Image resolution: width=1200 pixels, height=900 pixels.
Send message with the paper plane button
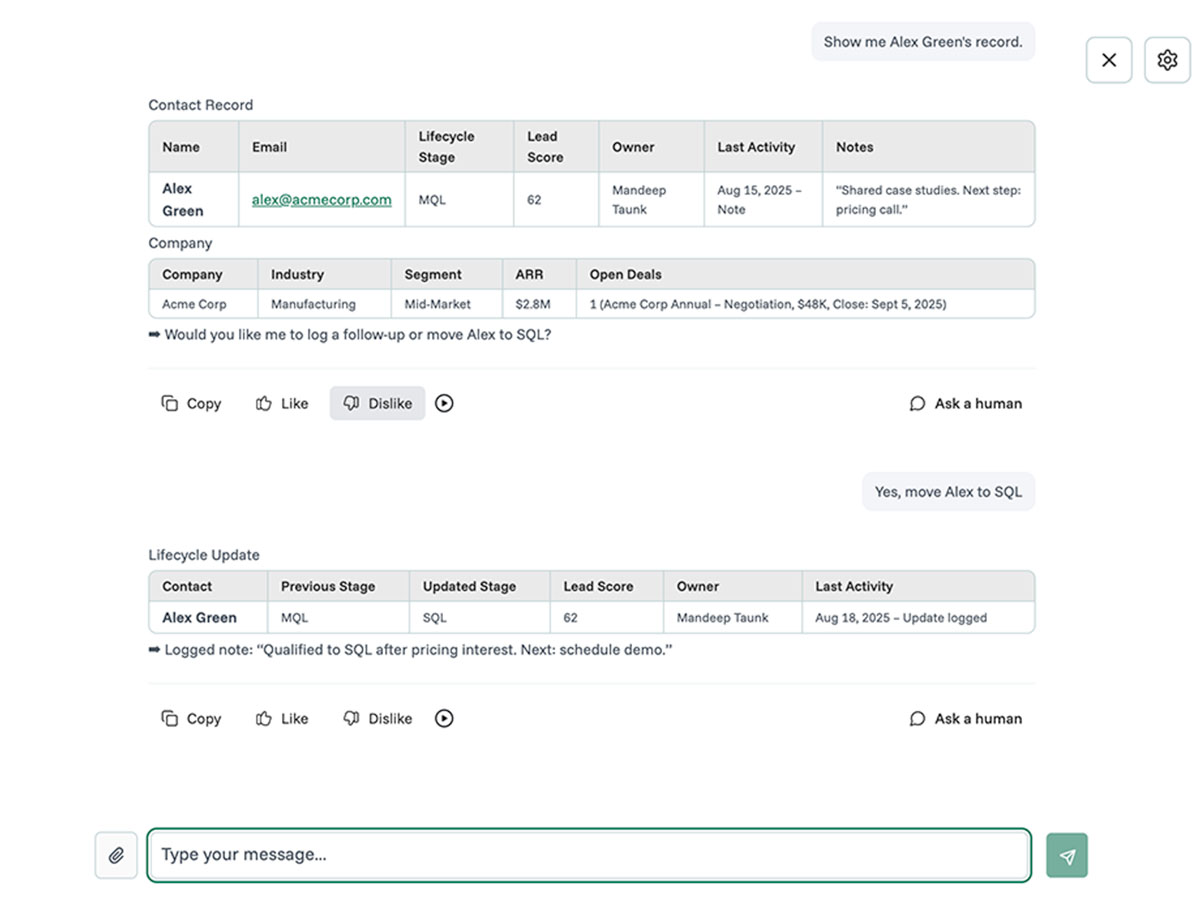pos(1067,856)
